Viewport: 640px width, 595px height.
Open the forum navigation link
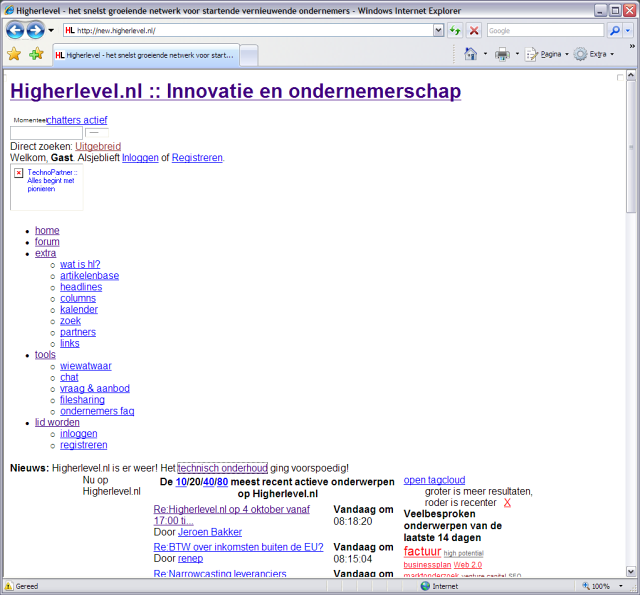(47, 242)
